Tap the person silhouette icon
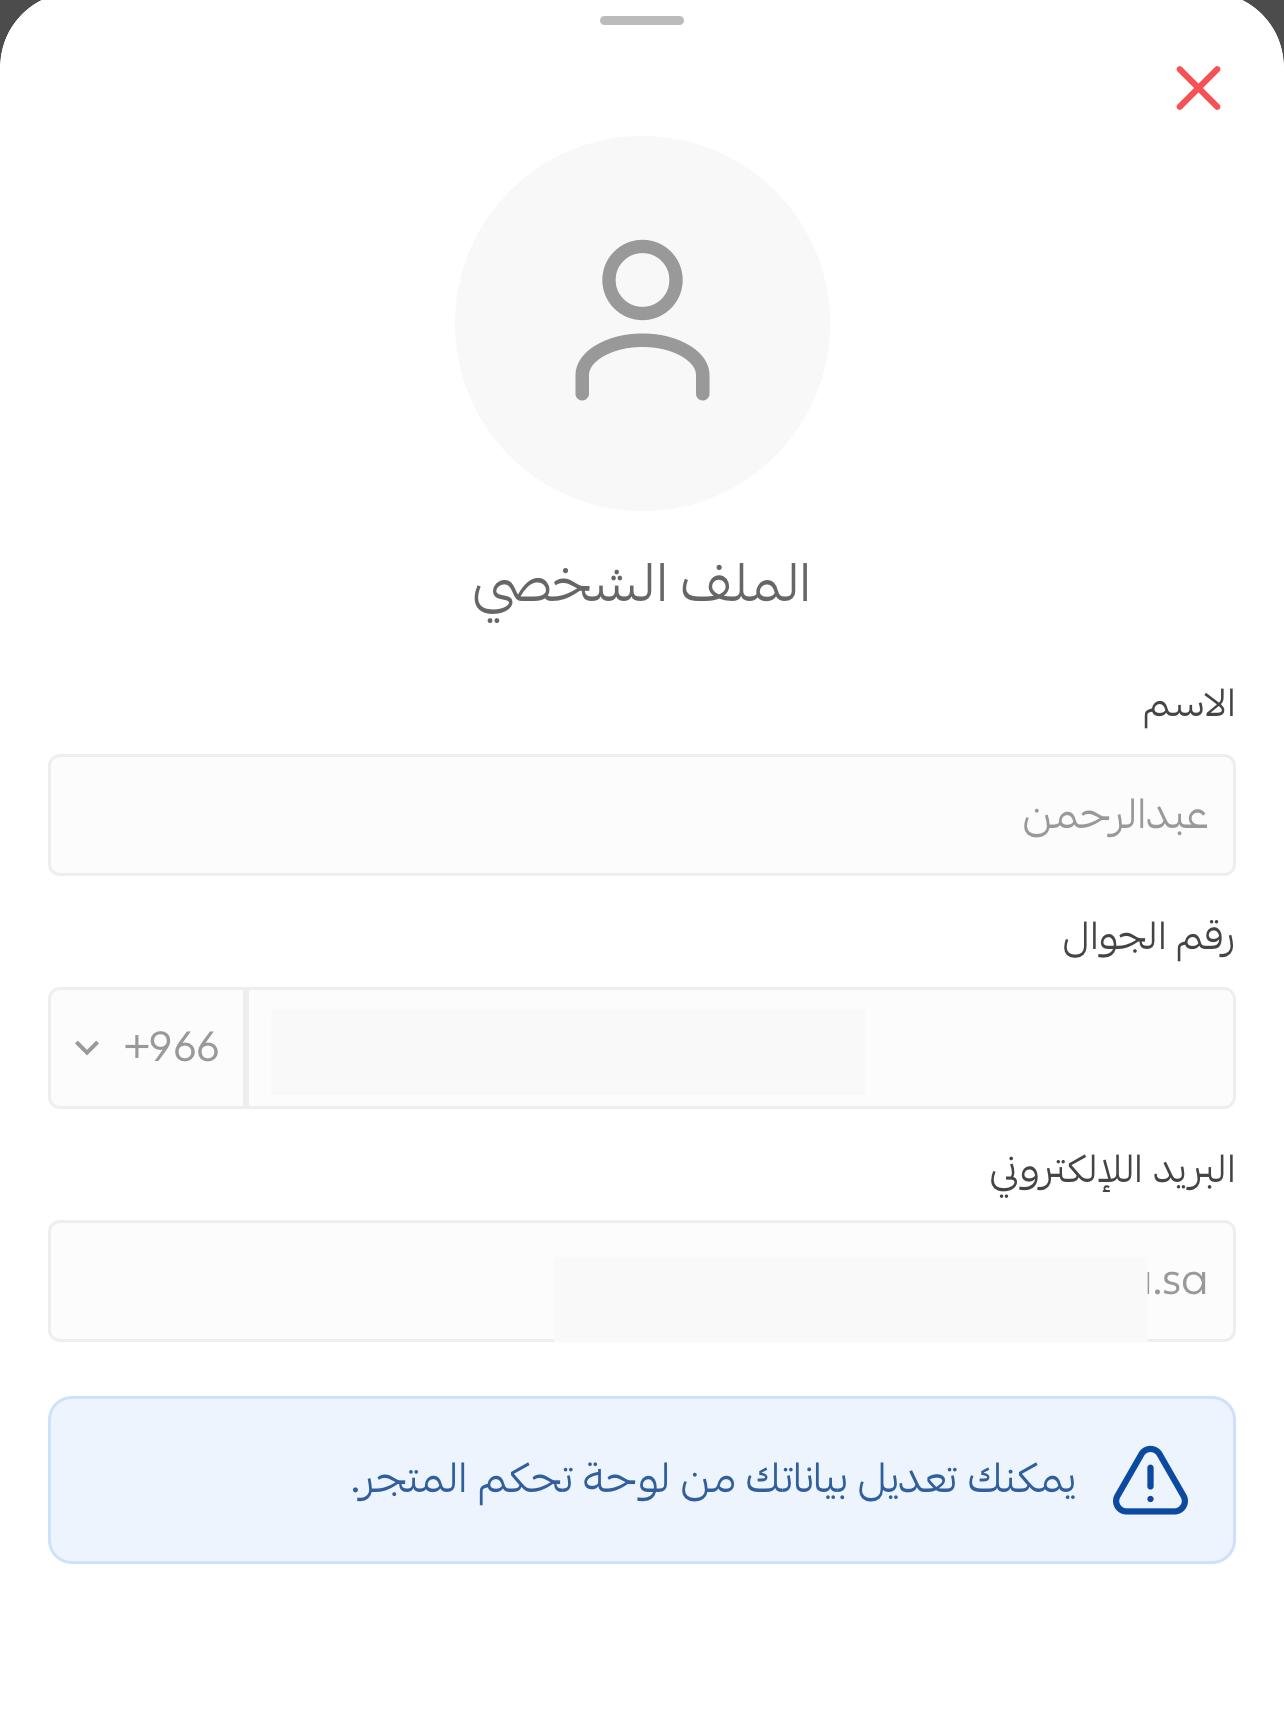Screen dimensions: 1284x1732 pyautogui.click(x=642, y=321)
